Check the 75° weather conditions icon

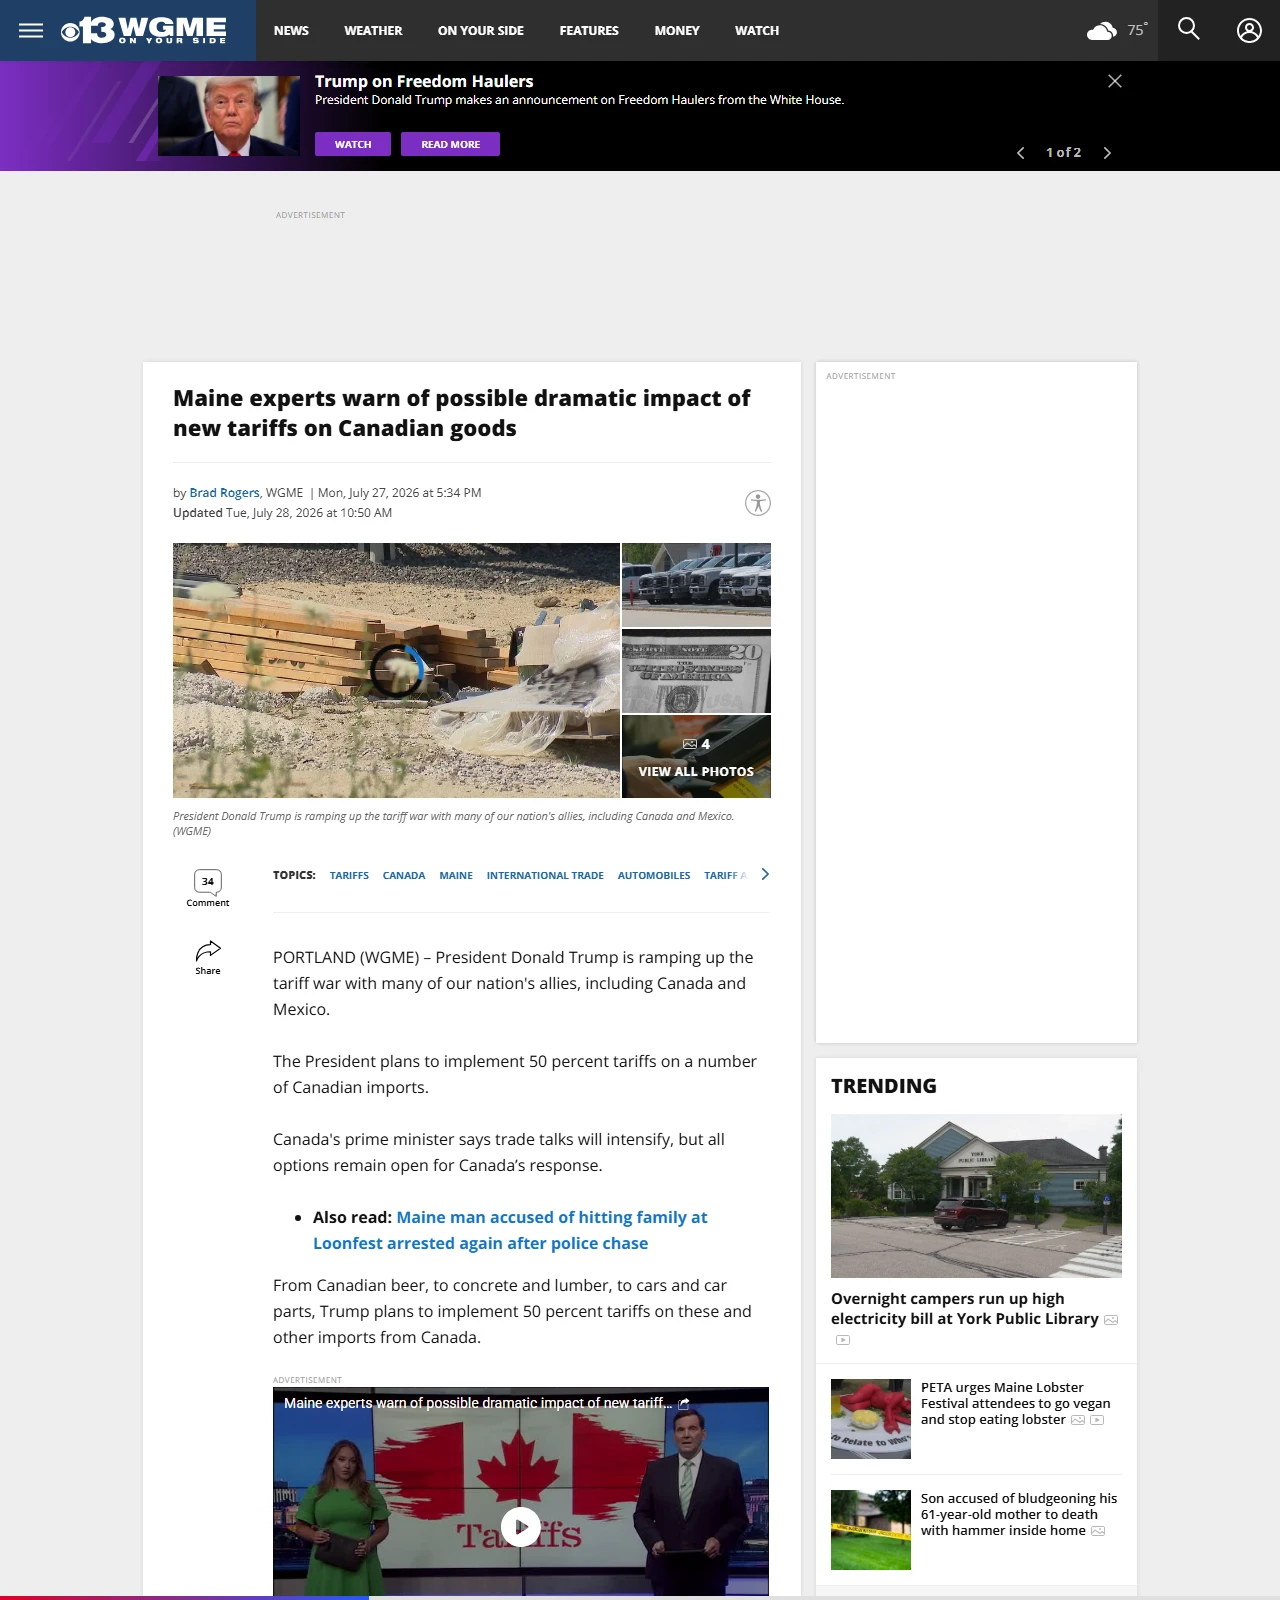tap(1101, 31)
